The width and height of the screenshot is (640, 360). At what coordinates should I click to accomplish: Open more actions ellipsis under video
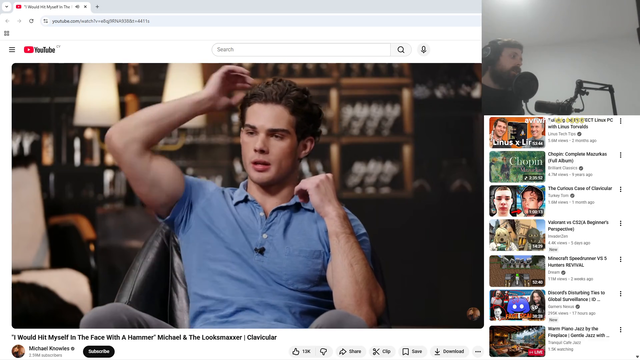coord(478,351)
